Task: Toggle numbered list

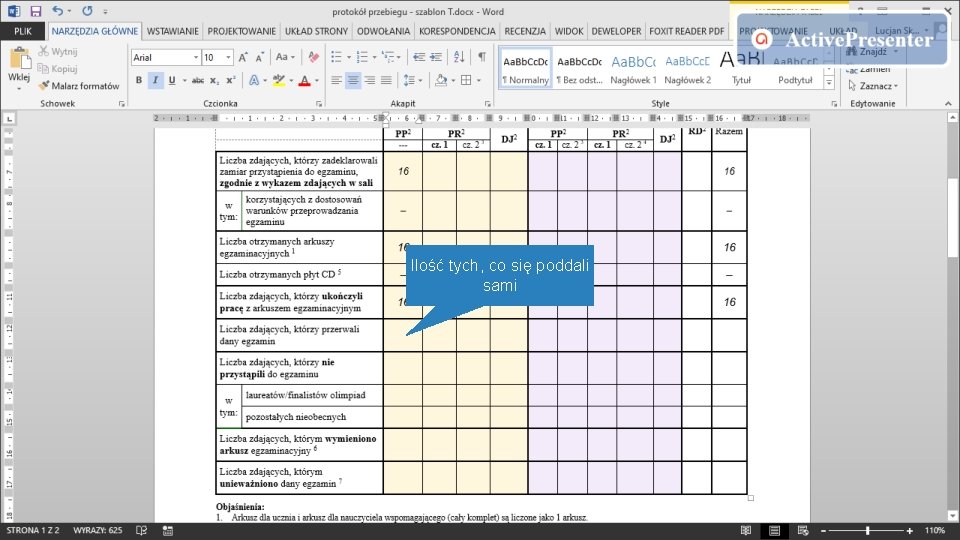Action: (x=362, y=57)
